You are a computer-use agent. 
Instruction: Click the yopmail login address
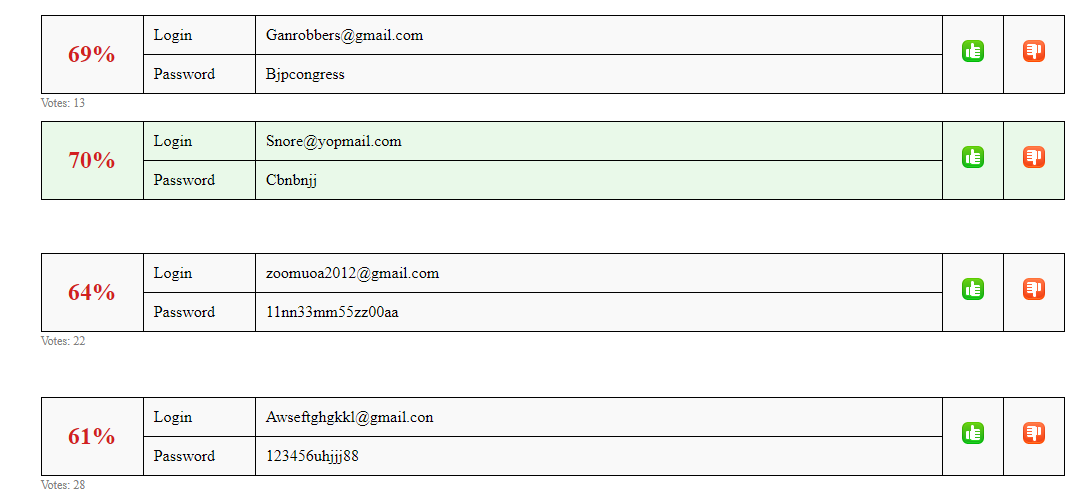pos(333,141)
